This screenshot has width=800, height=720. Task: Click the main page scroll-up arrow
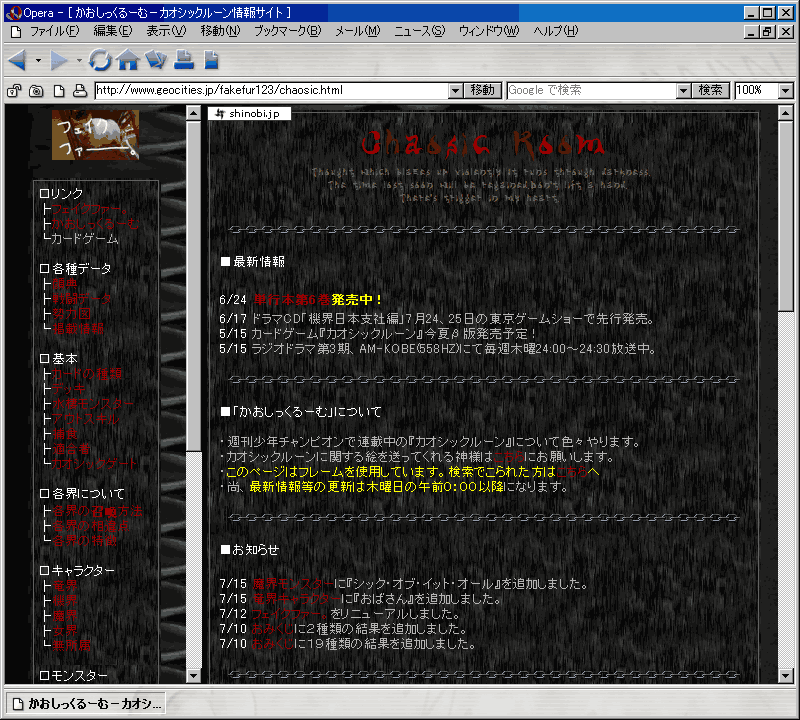click(786, 113)
